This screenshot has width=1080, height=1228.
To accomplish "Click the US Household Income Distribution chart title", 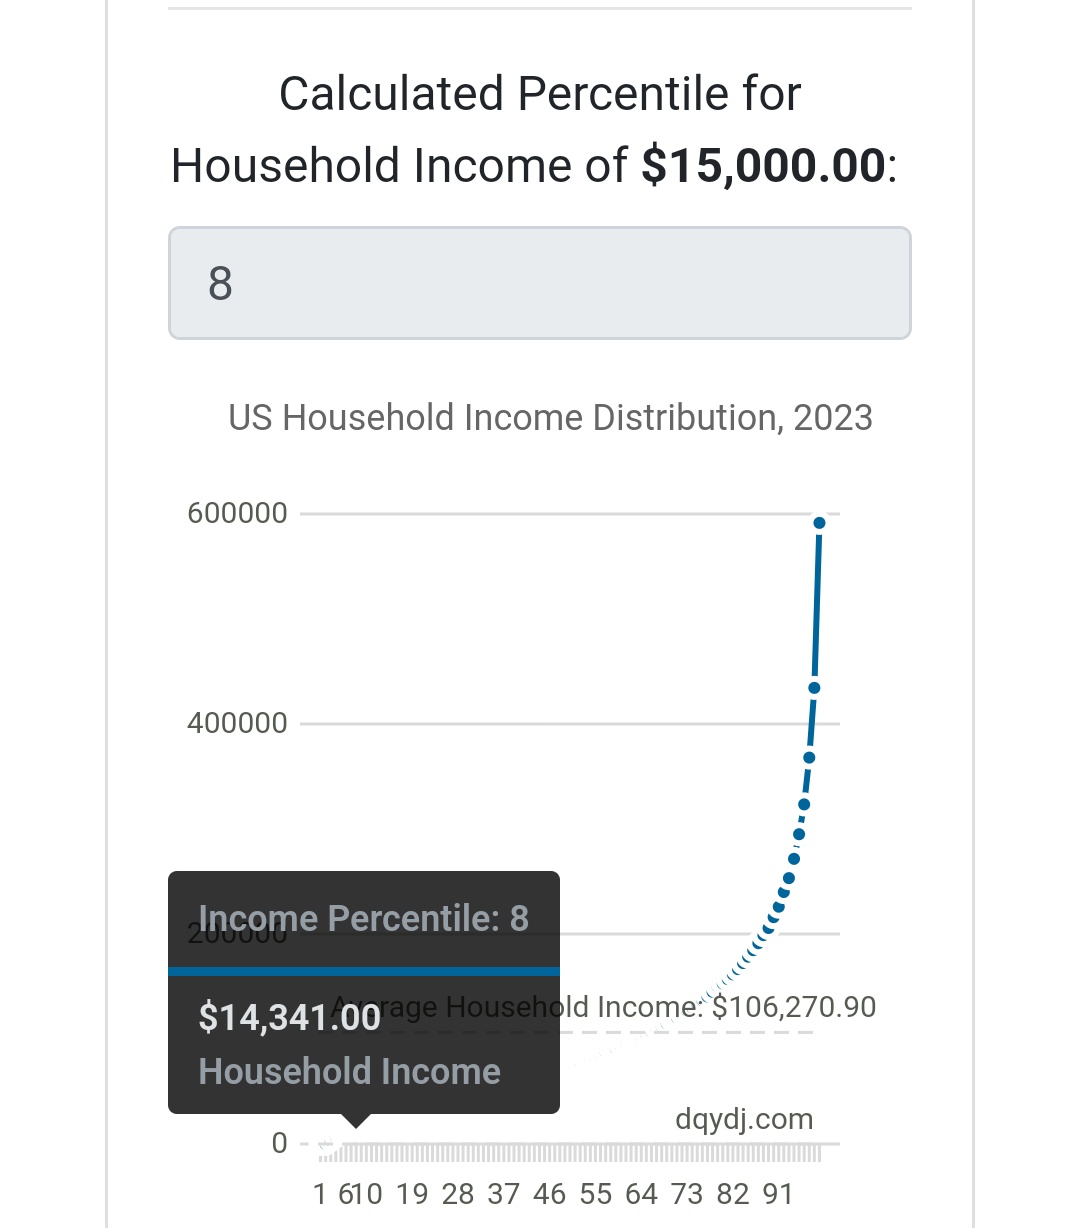I will pyautogui.click(x=550, y=417).
